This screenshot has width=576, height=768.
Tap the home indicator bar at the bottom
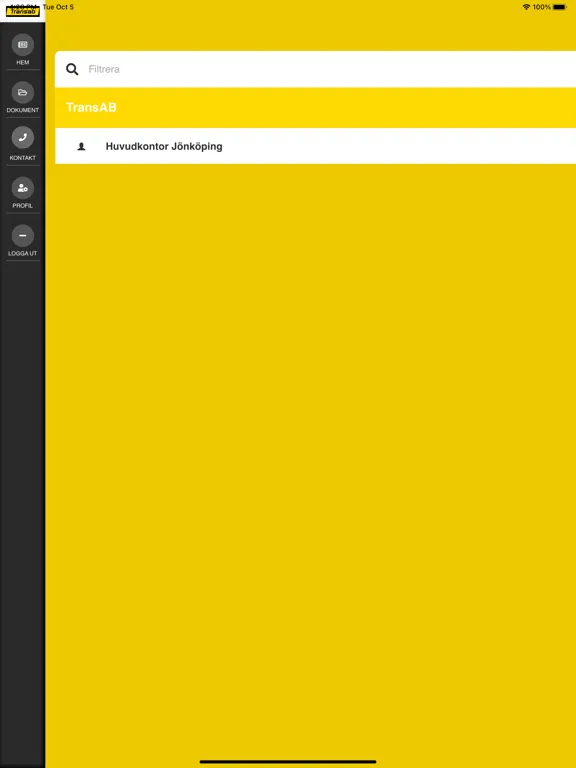pyautogui.click(x=288, y=762)
